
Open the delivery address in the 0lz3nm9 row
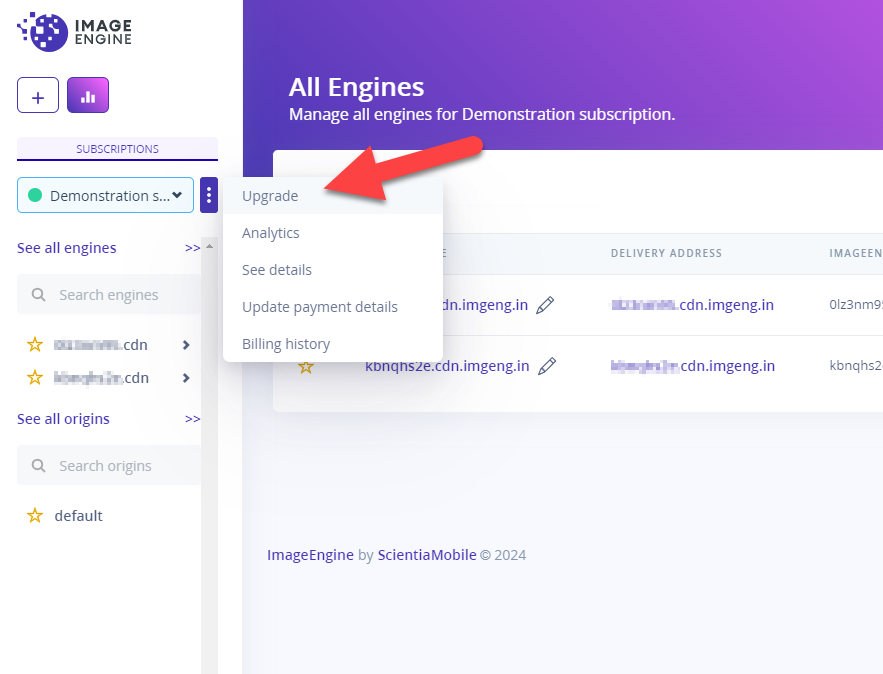point(693,305)
